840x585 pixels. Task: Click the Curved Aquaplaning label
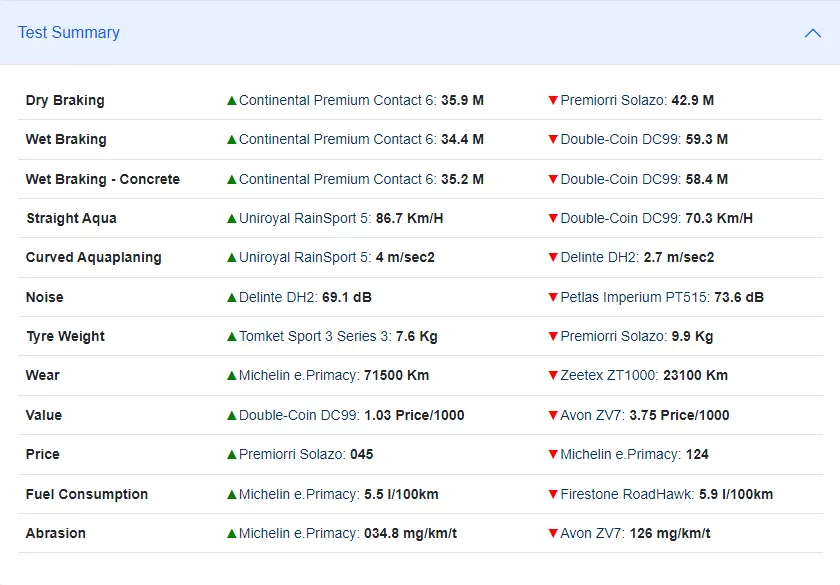click(x=94, y=257)
